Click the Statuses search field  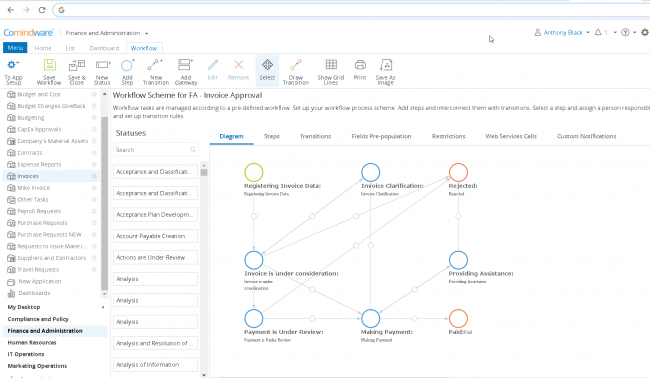tap(155, 150)
